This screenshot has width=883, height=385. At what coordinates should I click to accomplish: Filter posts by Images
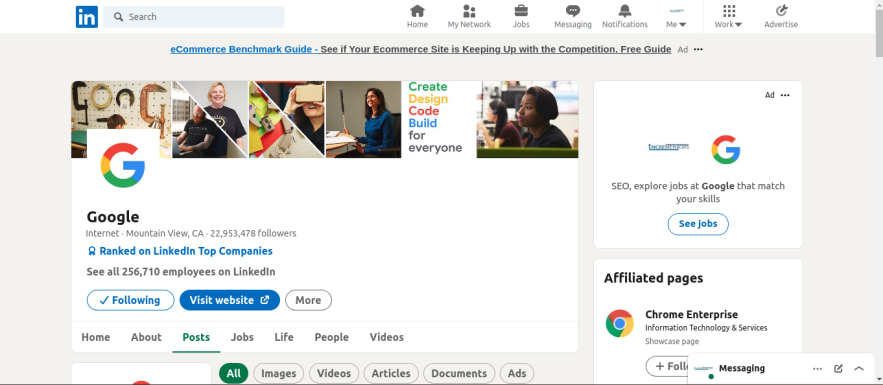(279, 373)
